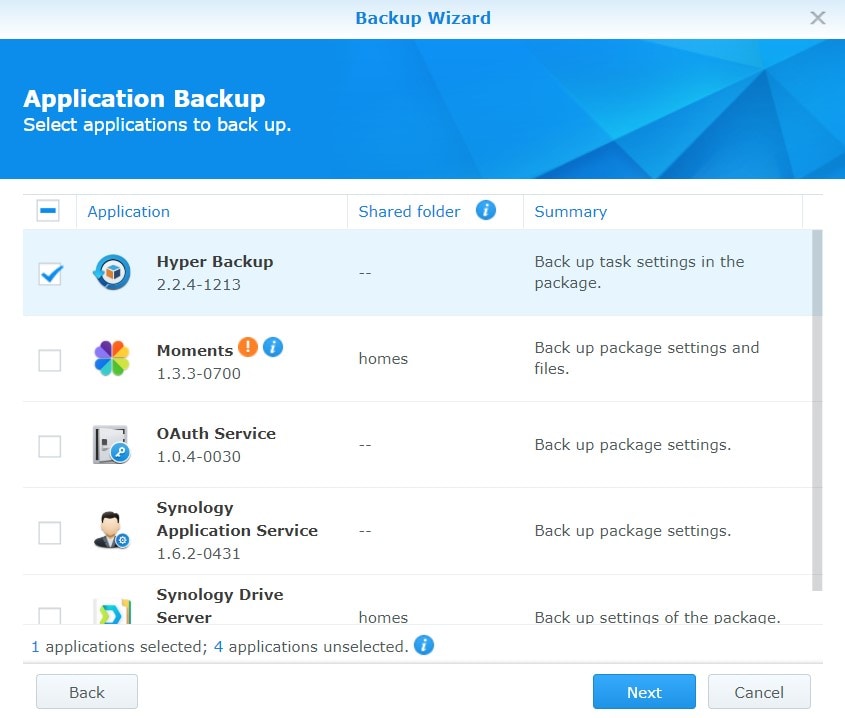The width and height of the screenshot is (845, 718).
Task: Click the '1 applications selected' status text
Action: (x=119, y=646)
